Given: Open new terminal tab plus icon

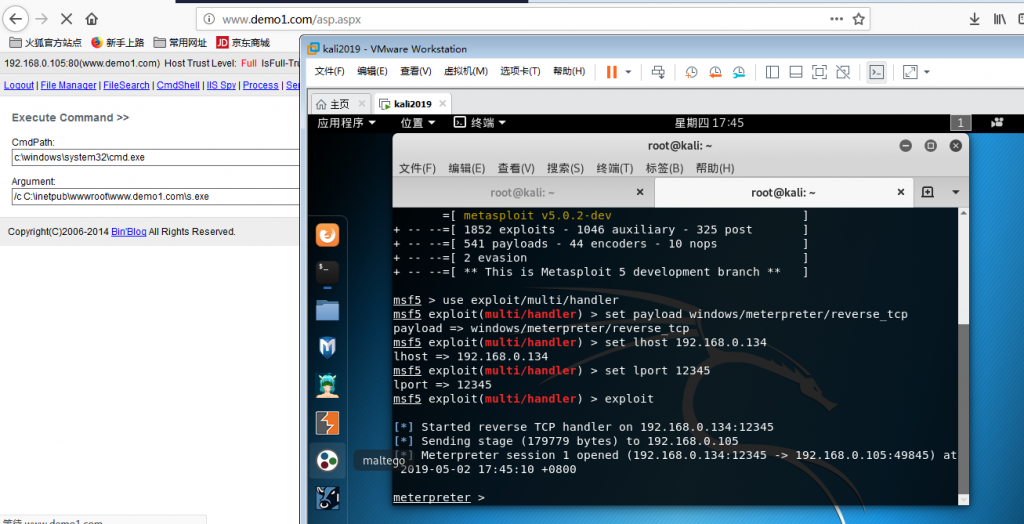Looking at the screenshot, I should [x=927, y=192].
